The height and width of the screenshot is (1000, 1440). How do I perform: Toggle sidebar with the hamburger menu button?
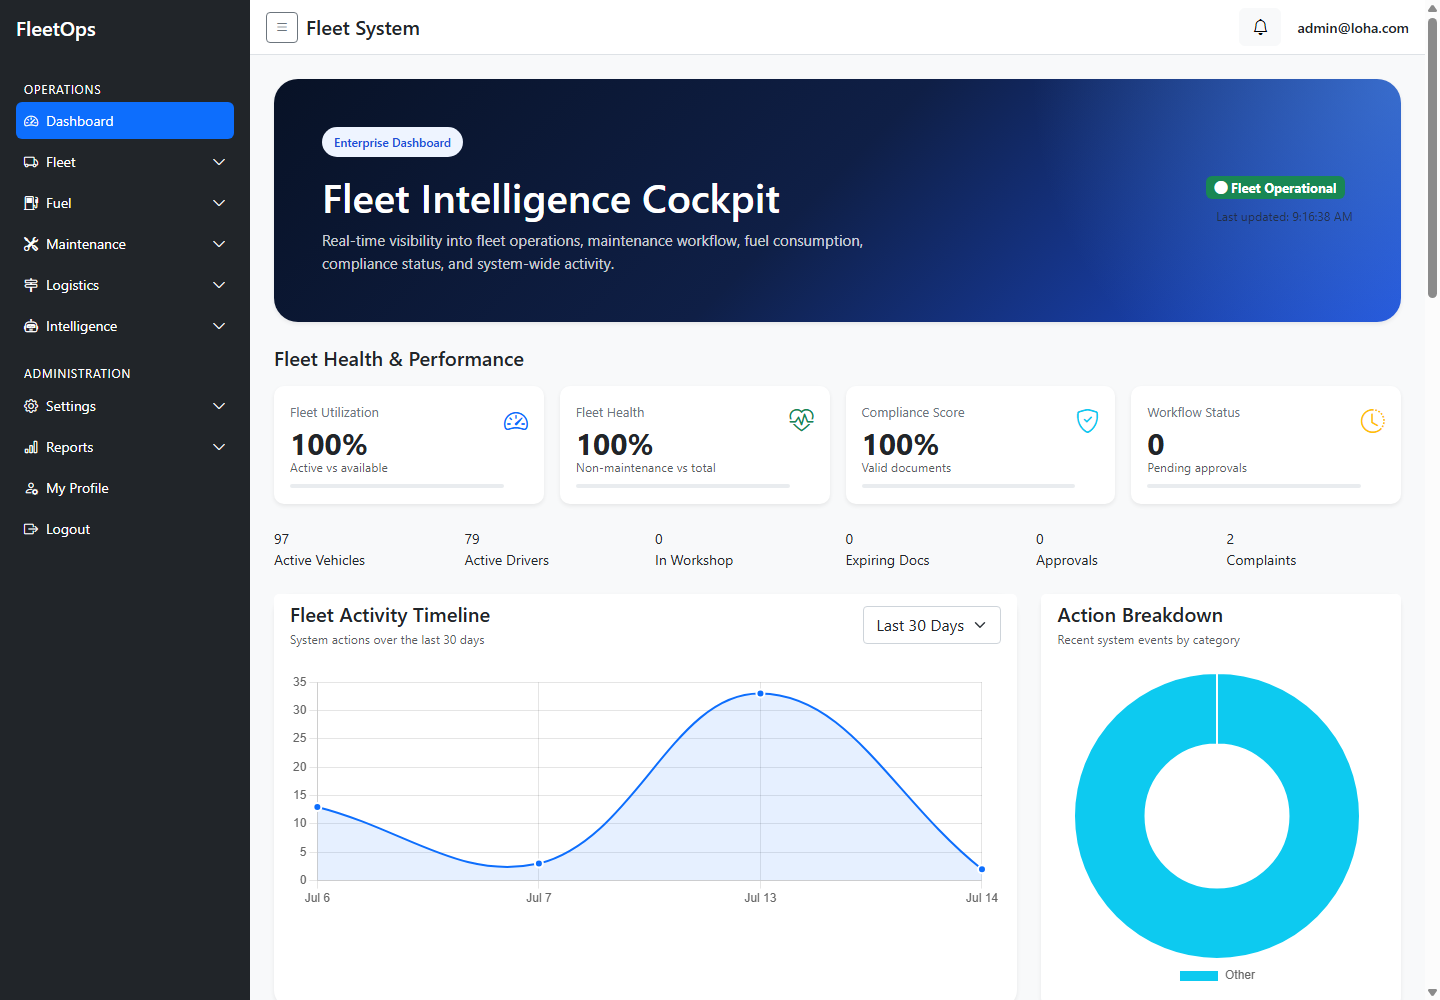click(x=282, y=27)
